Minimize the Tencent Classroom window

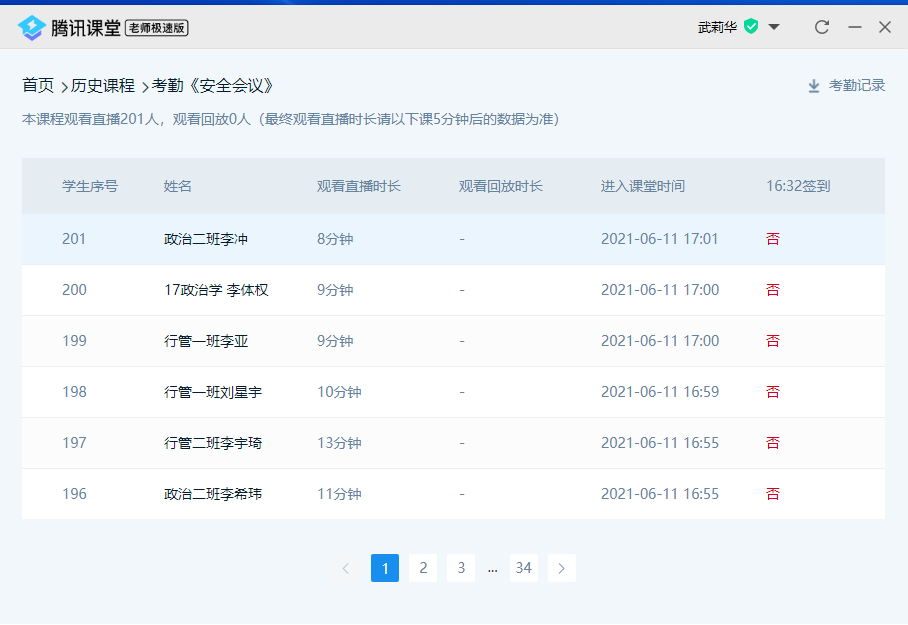[x=854, y=27]
